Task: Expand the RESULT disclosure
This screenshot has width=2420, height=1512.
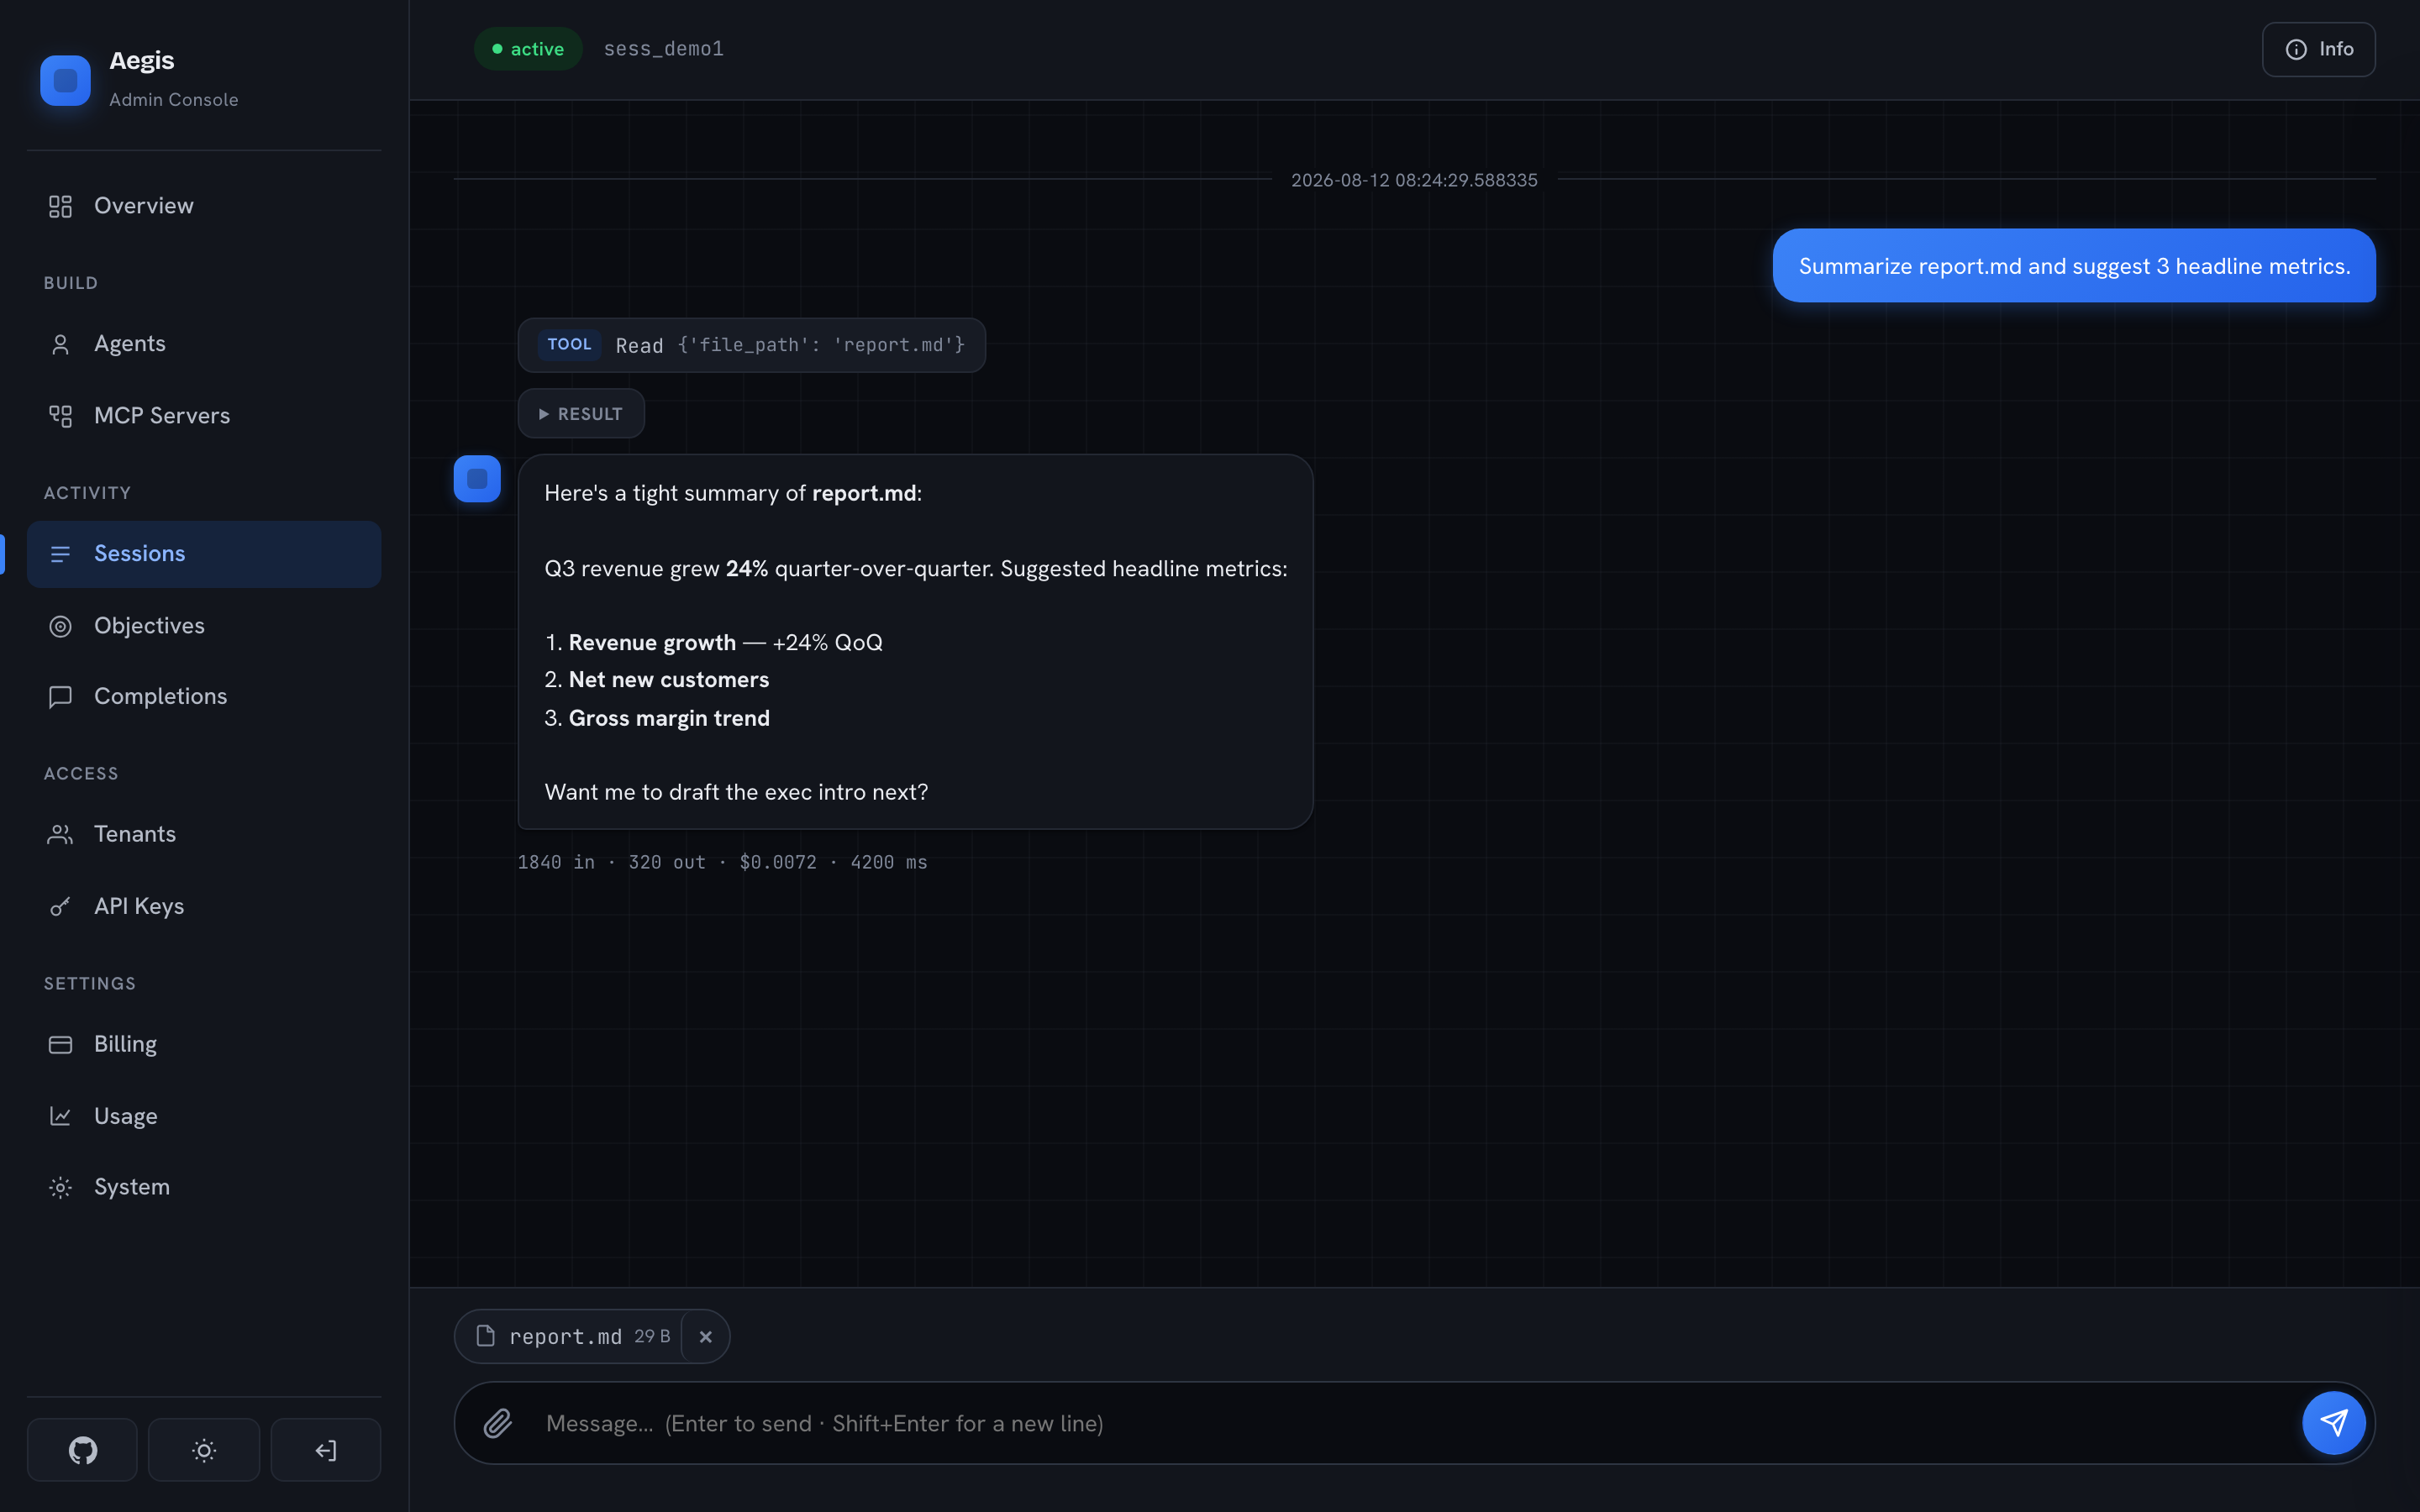Action: coord(581,414)
